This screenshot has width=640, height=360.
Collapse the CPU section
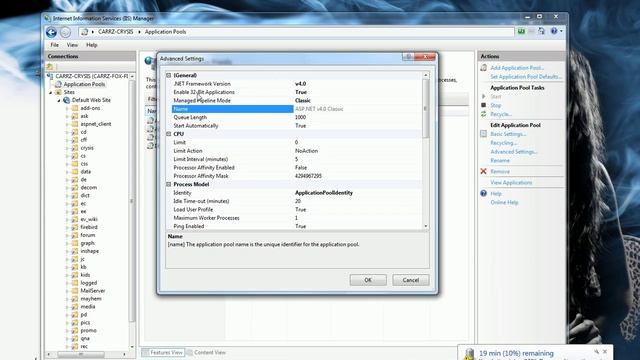pos(169,134)
